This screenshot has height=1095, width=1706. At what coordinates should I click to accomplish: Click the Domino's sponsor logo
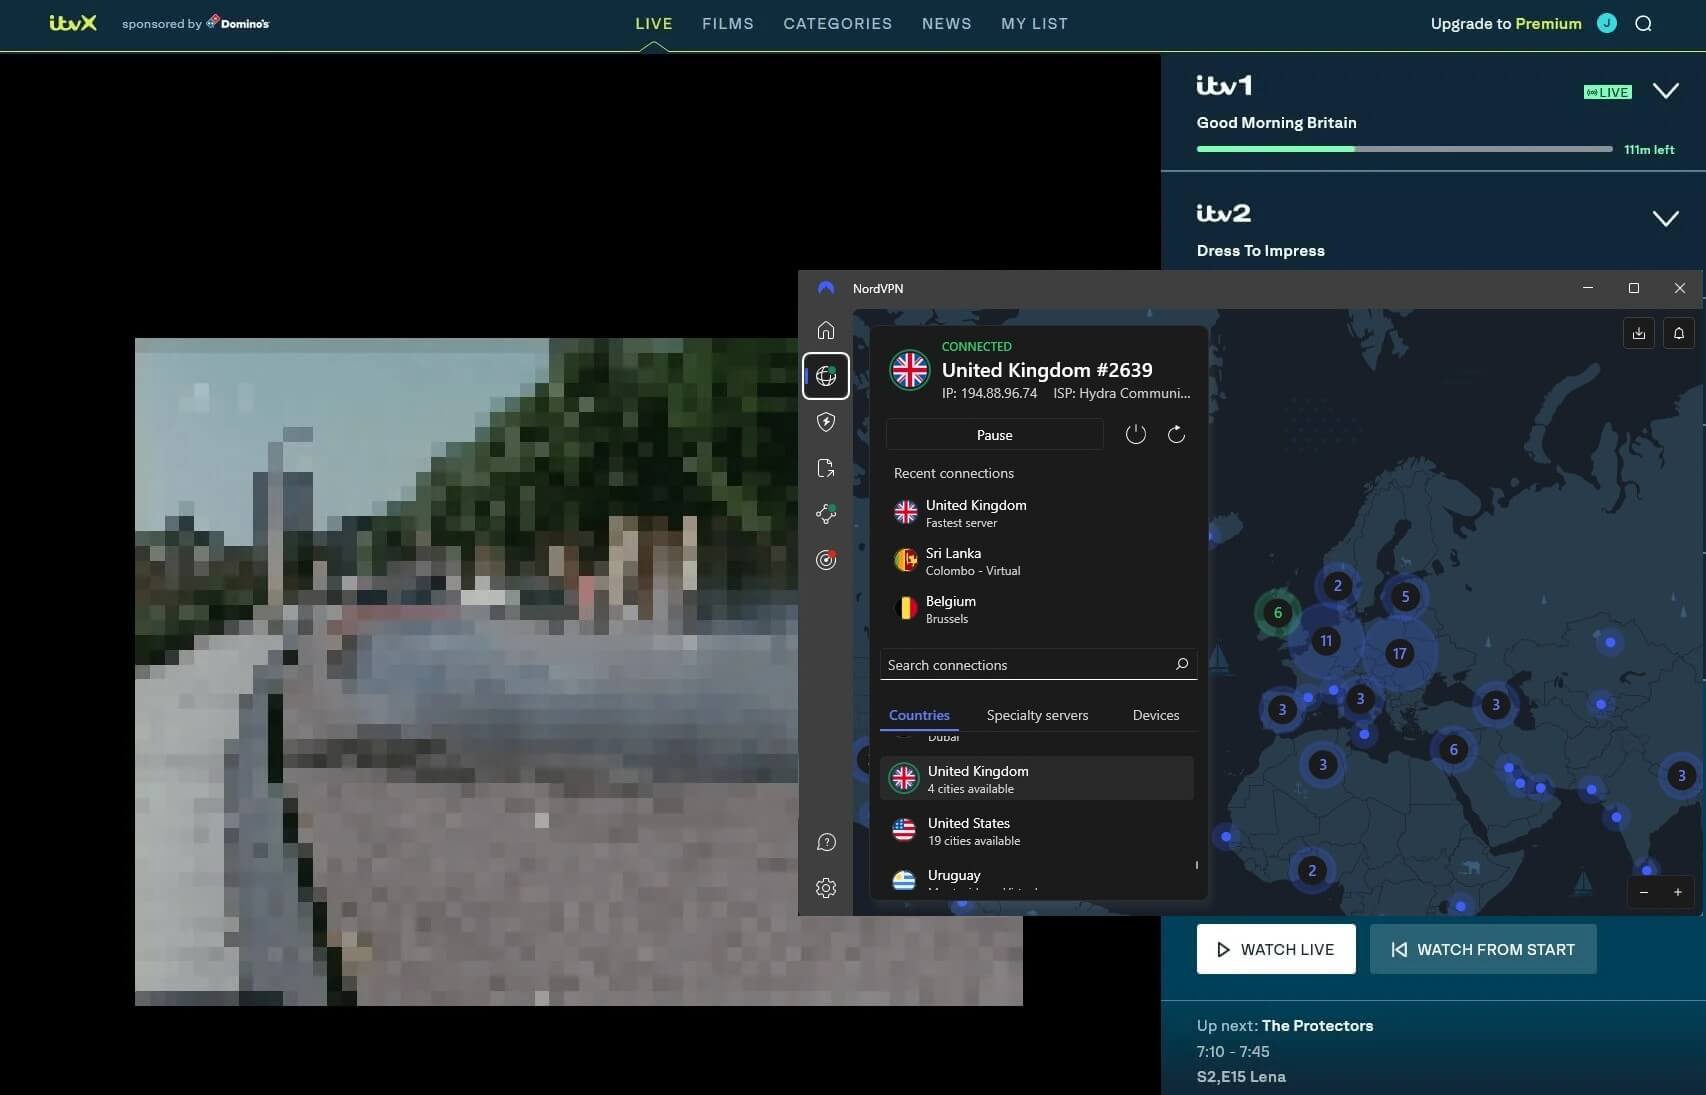point(238,22)
